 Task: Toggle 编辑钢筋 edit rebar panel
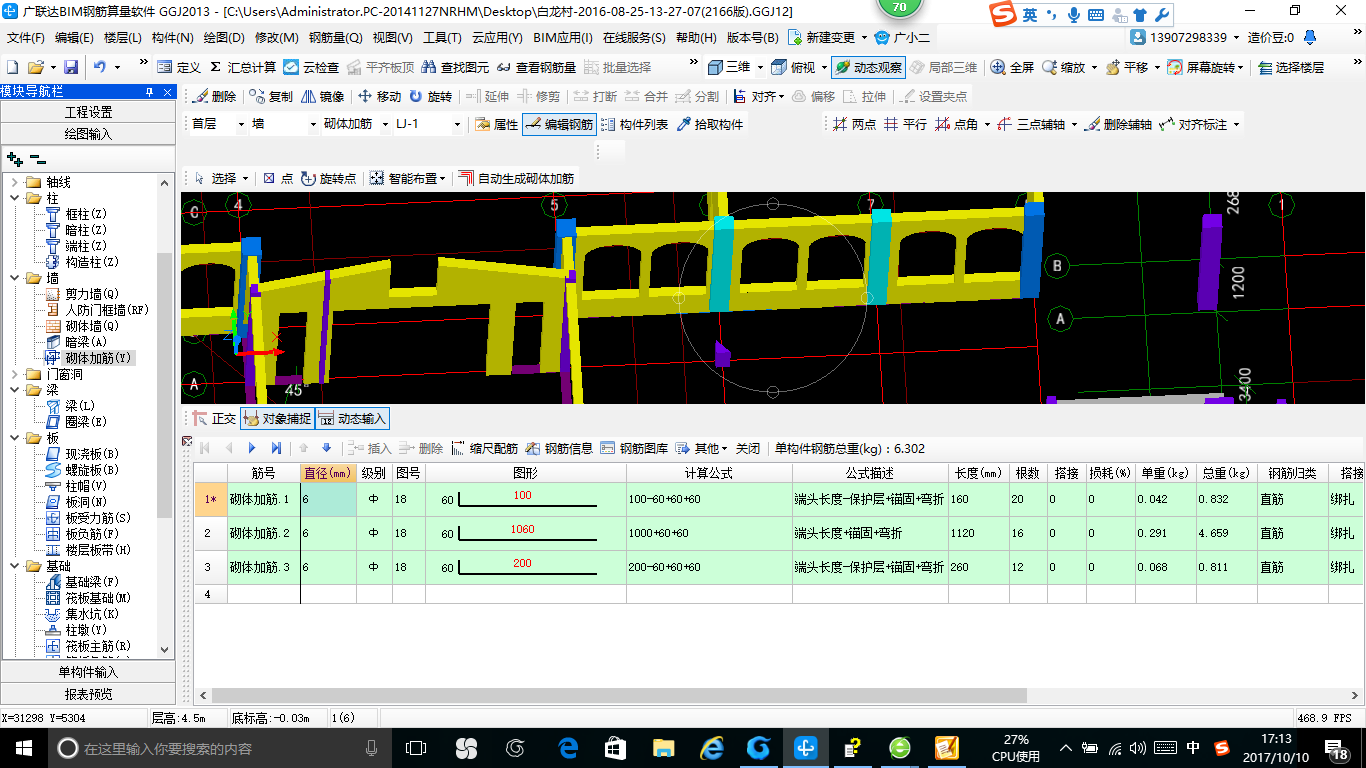click(559, 124)
